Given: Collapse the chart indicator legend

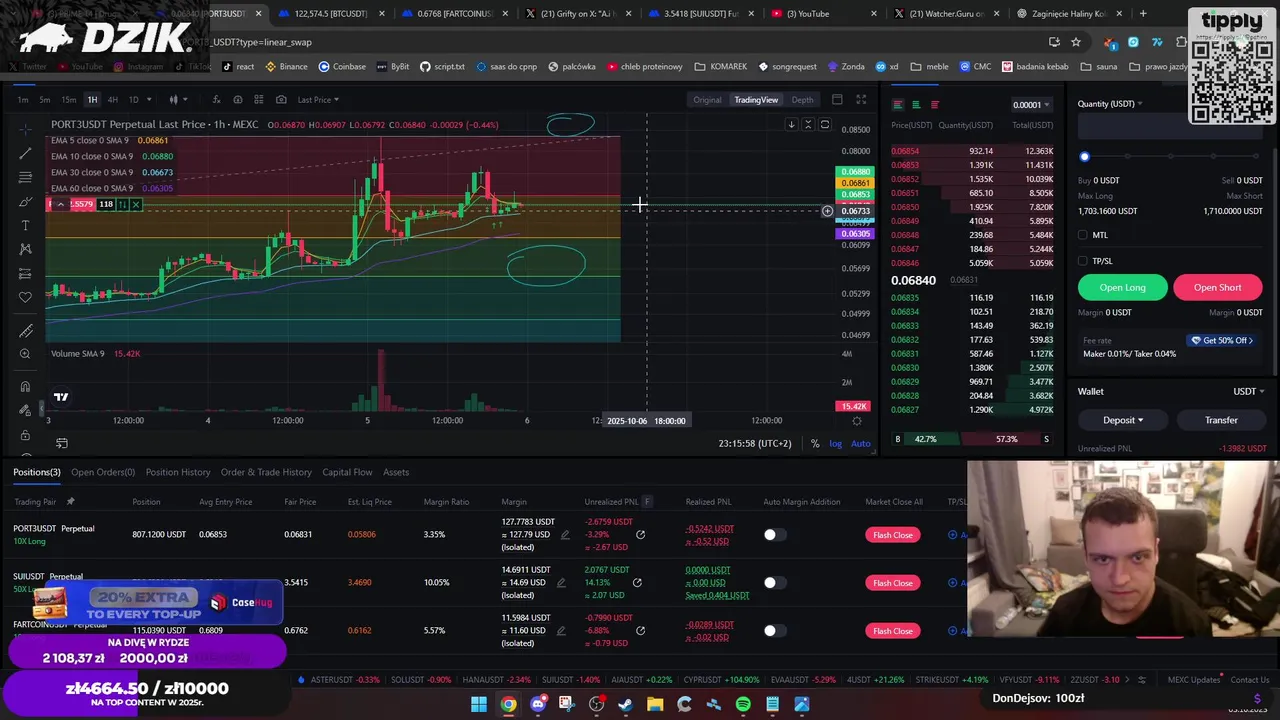Looking at the screenshot, I should pos(60,204).
